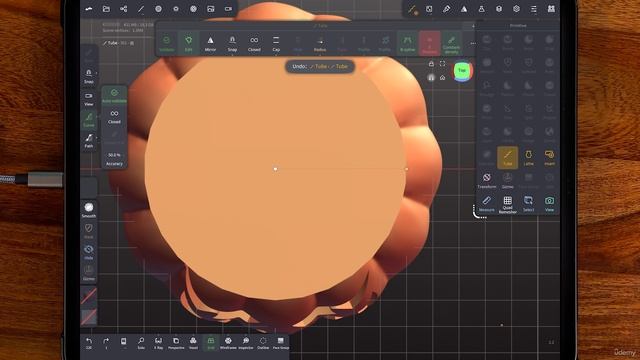The image size is (640, 360).
Task: Tap the Undo arrow
Action: pos(89,343)
